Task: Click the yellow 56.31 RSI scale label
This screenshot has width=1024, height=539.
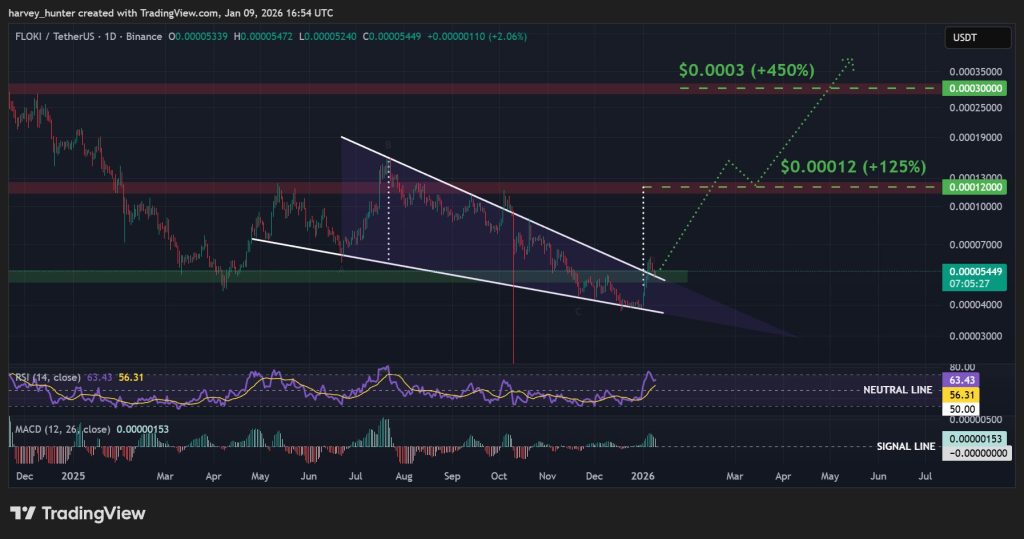Action: pyautogui.click(x=961, y=395)
